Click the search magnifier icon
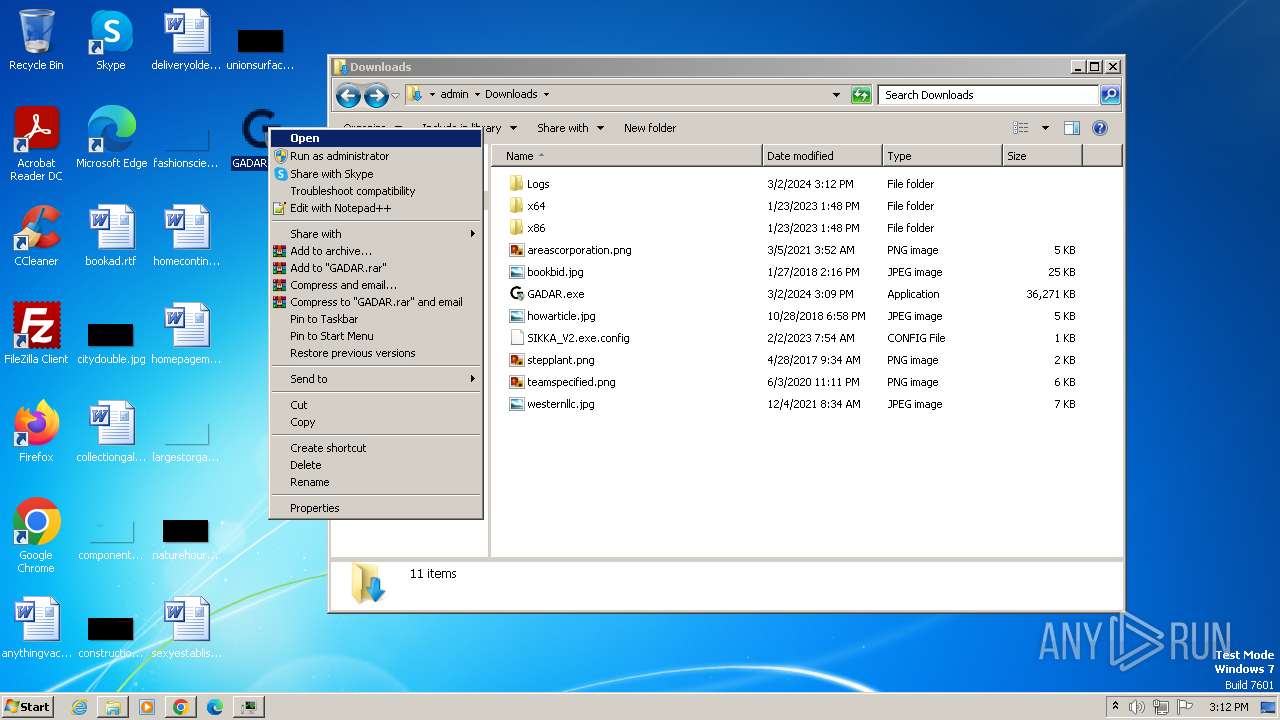 pos(1109,95)
